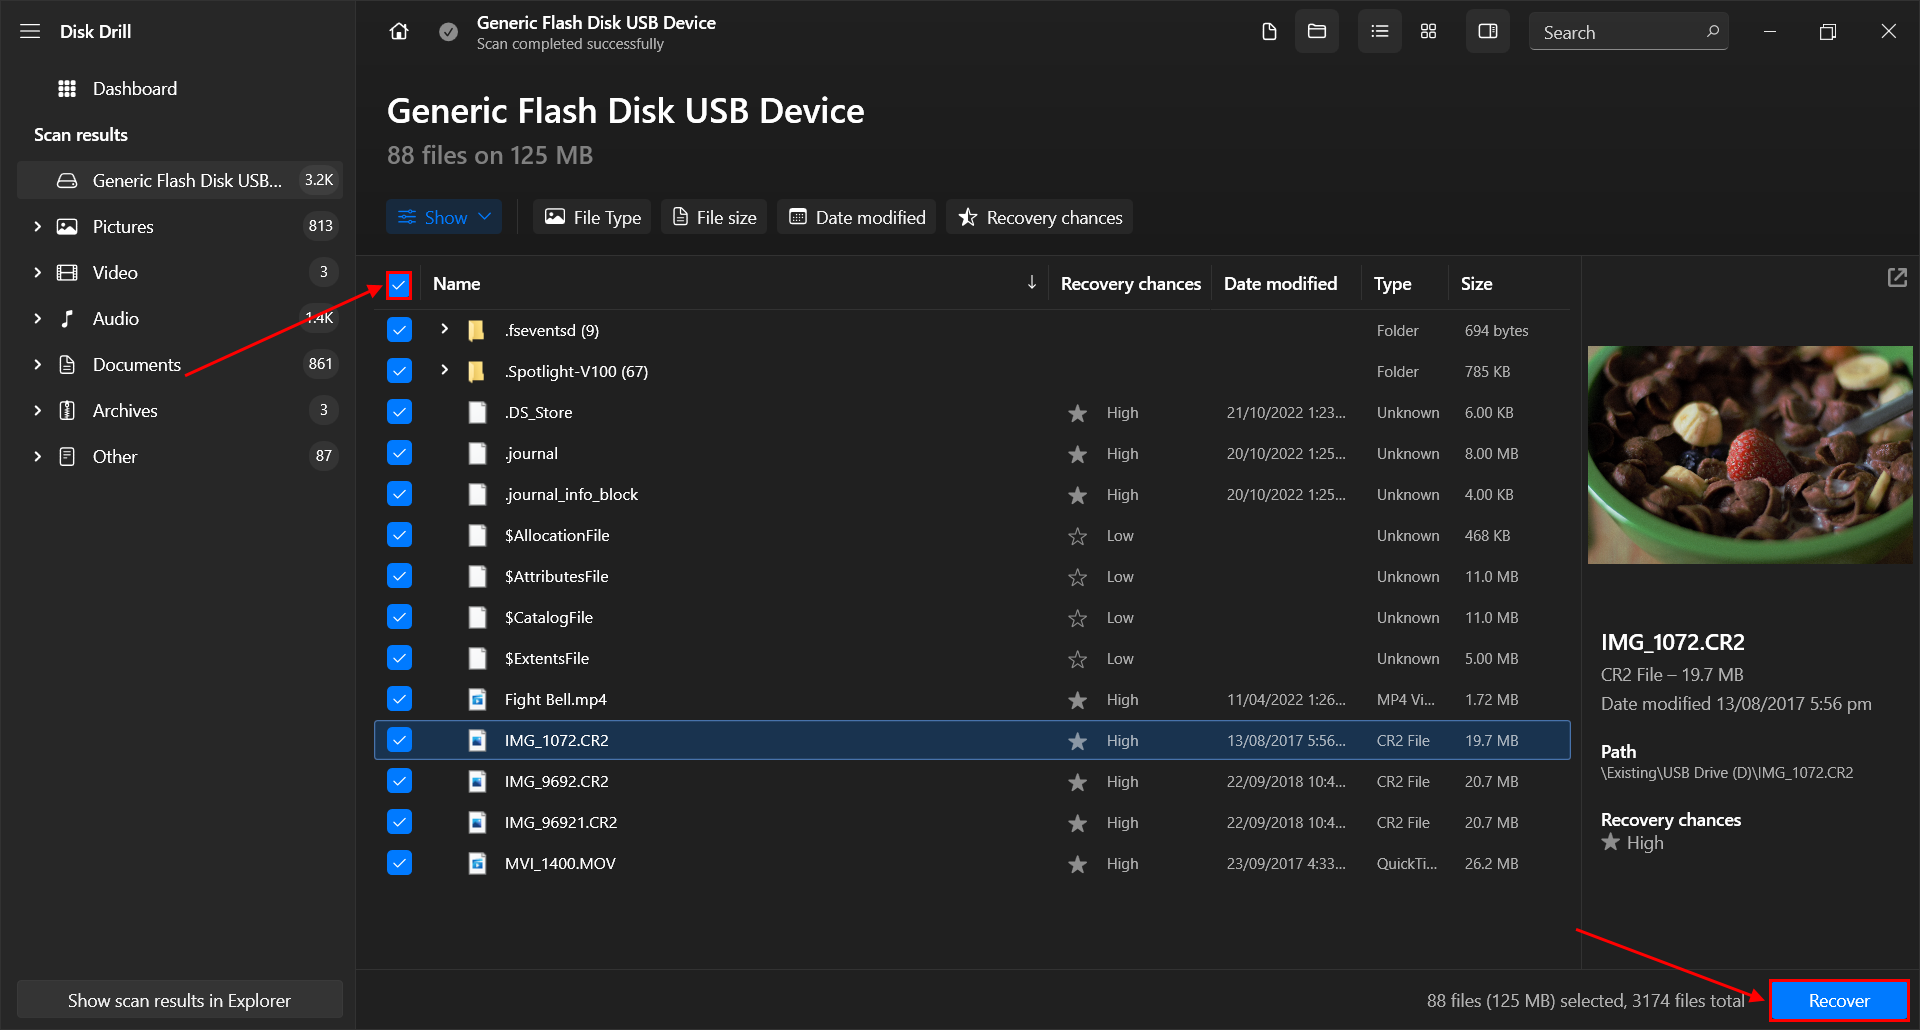Select list view layout icon
This screenshot has height=1030, width=1920.
1380,32
